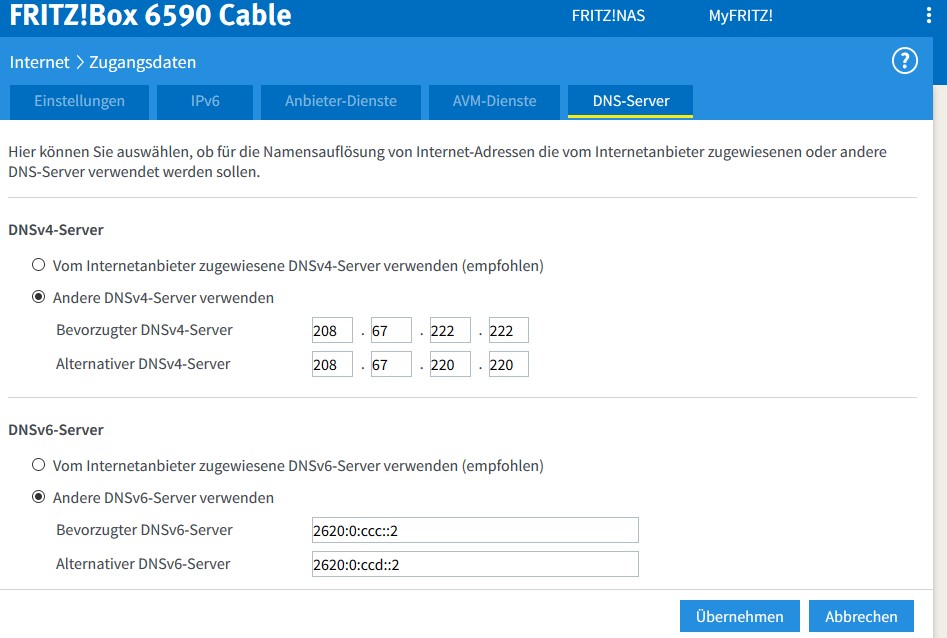The width and height of the screenshot is (947, 638).
Task: Open the help question mark icon
Action: [904, 62]
